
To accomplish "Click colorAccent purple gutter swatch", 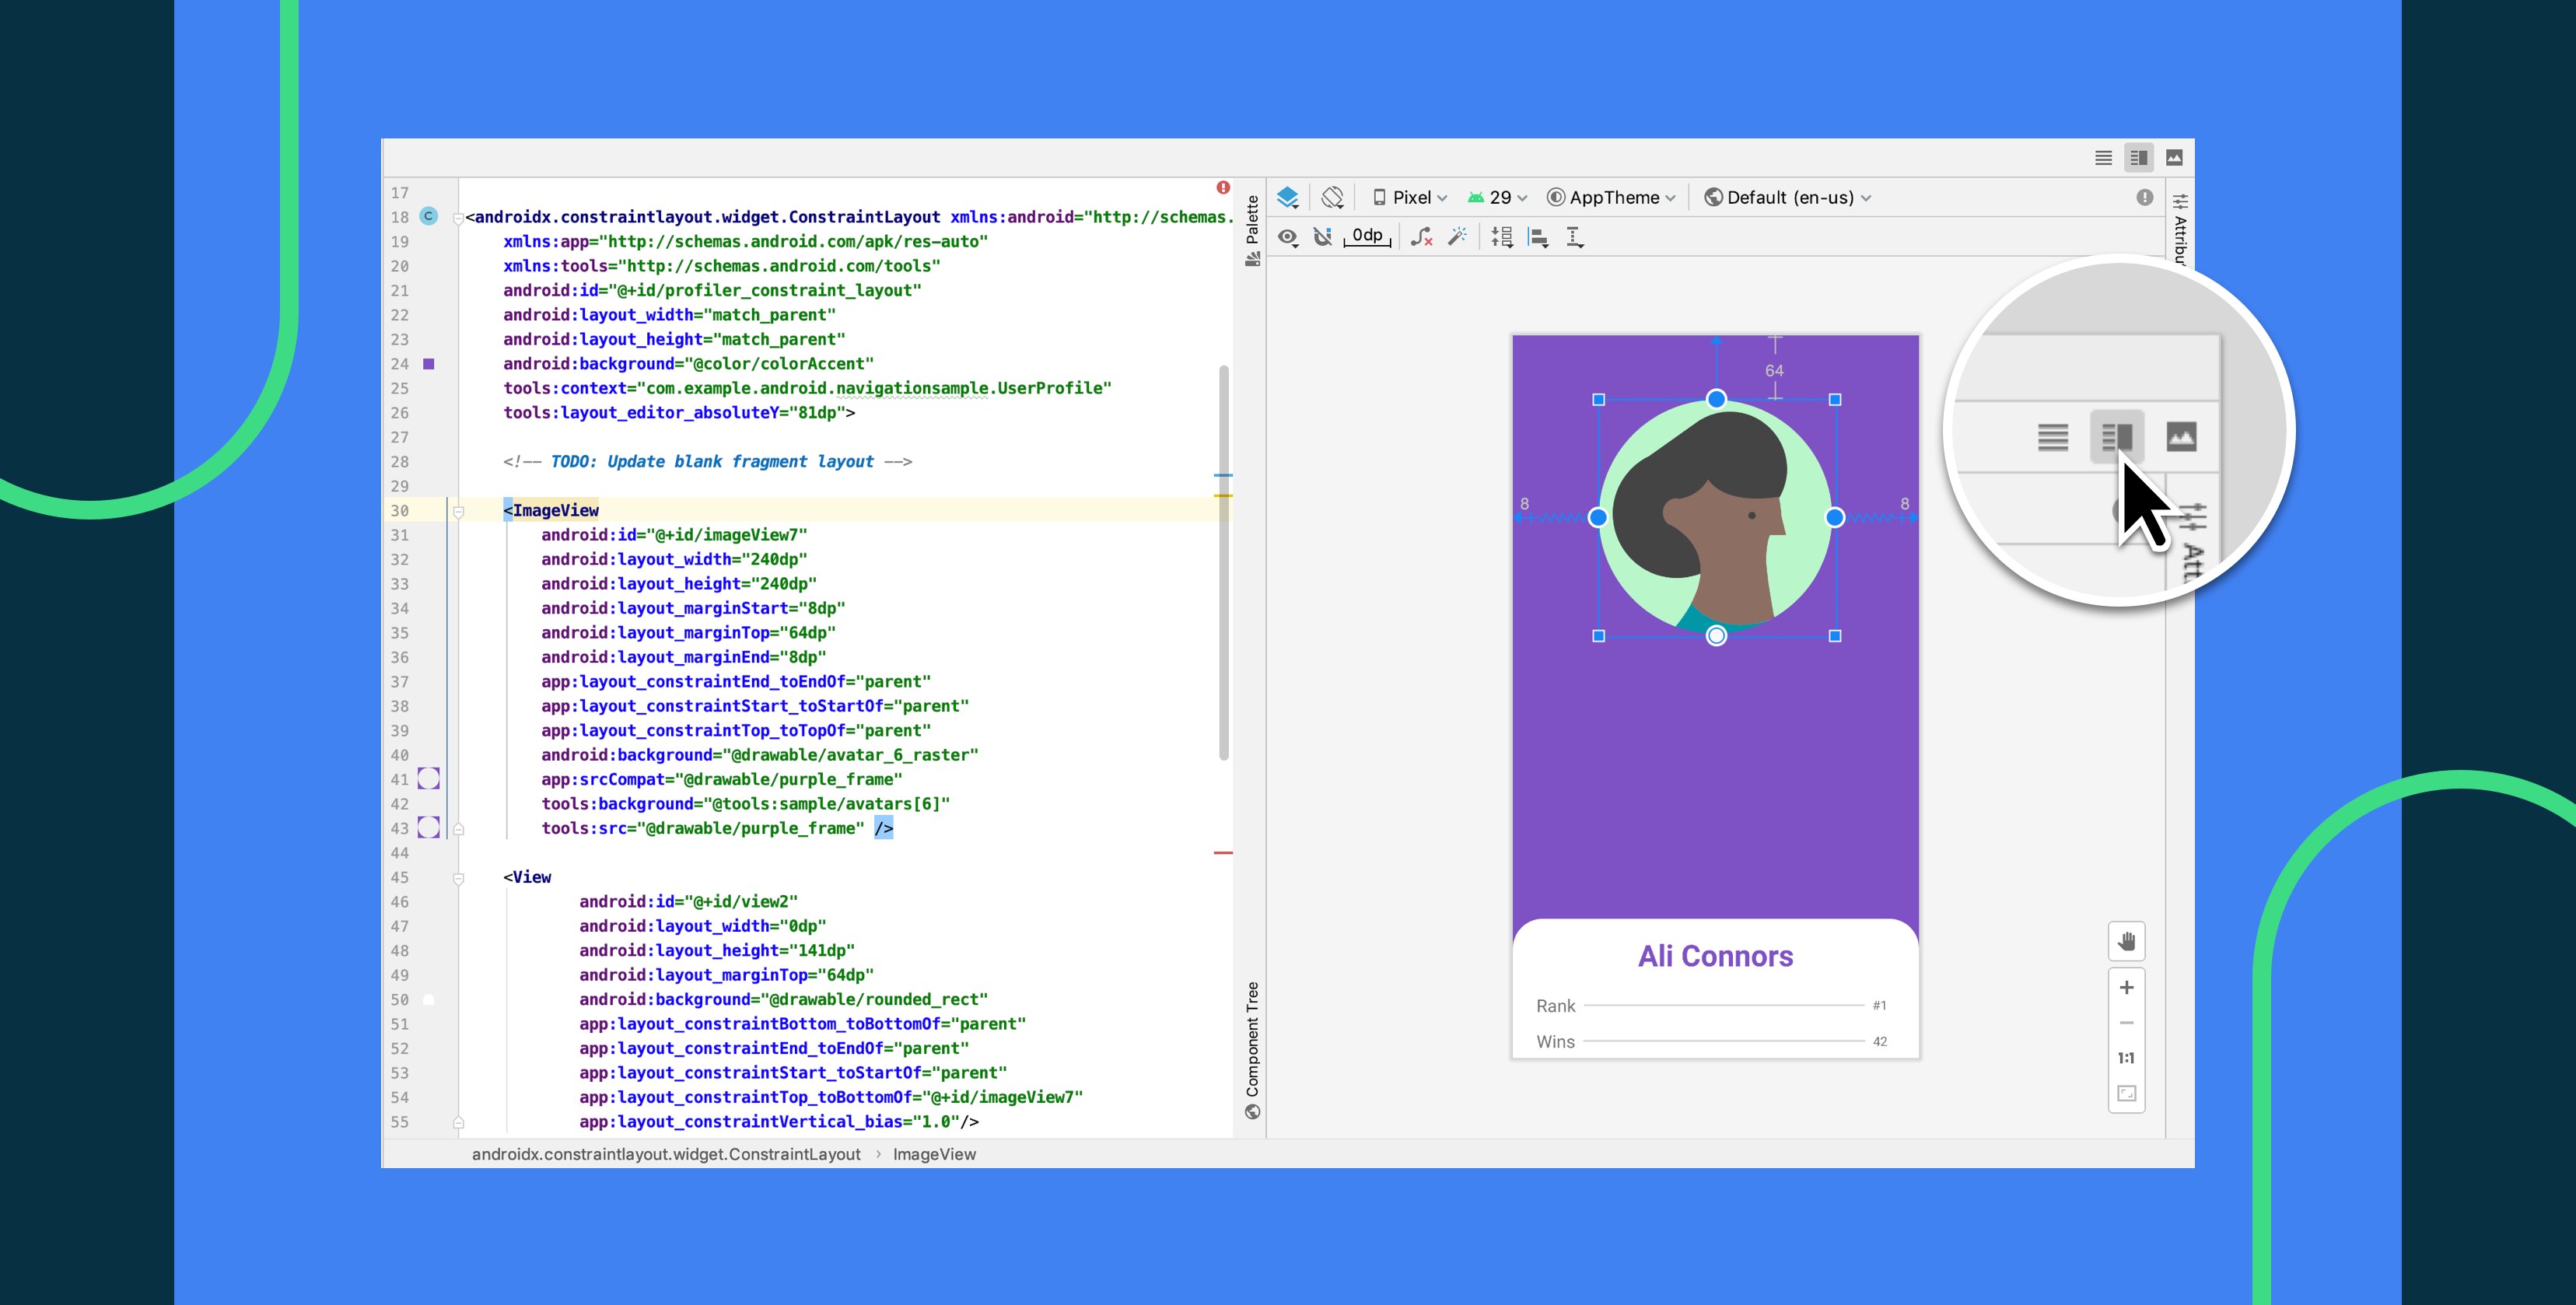I will 429,364.
